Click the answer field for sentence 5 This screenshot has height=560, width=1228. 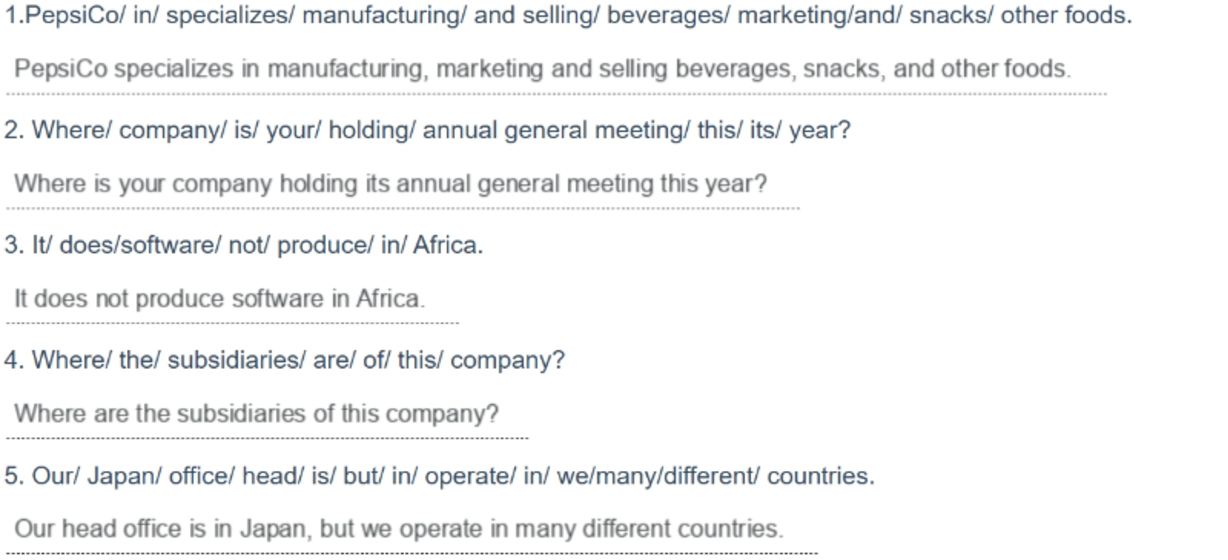(411, 529)
